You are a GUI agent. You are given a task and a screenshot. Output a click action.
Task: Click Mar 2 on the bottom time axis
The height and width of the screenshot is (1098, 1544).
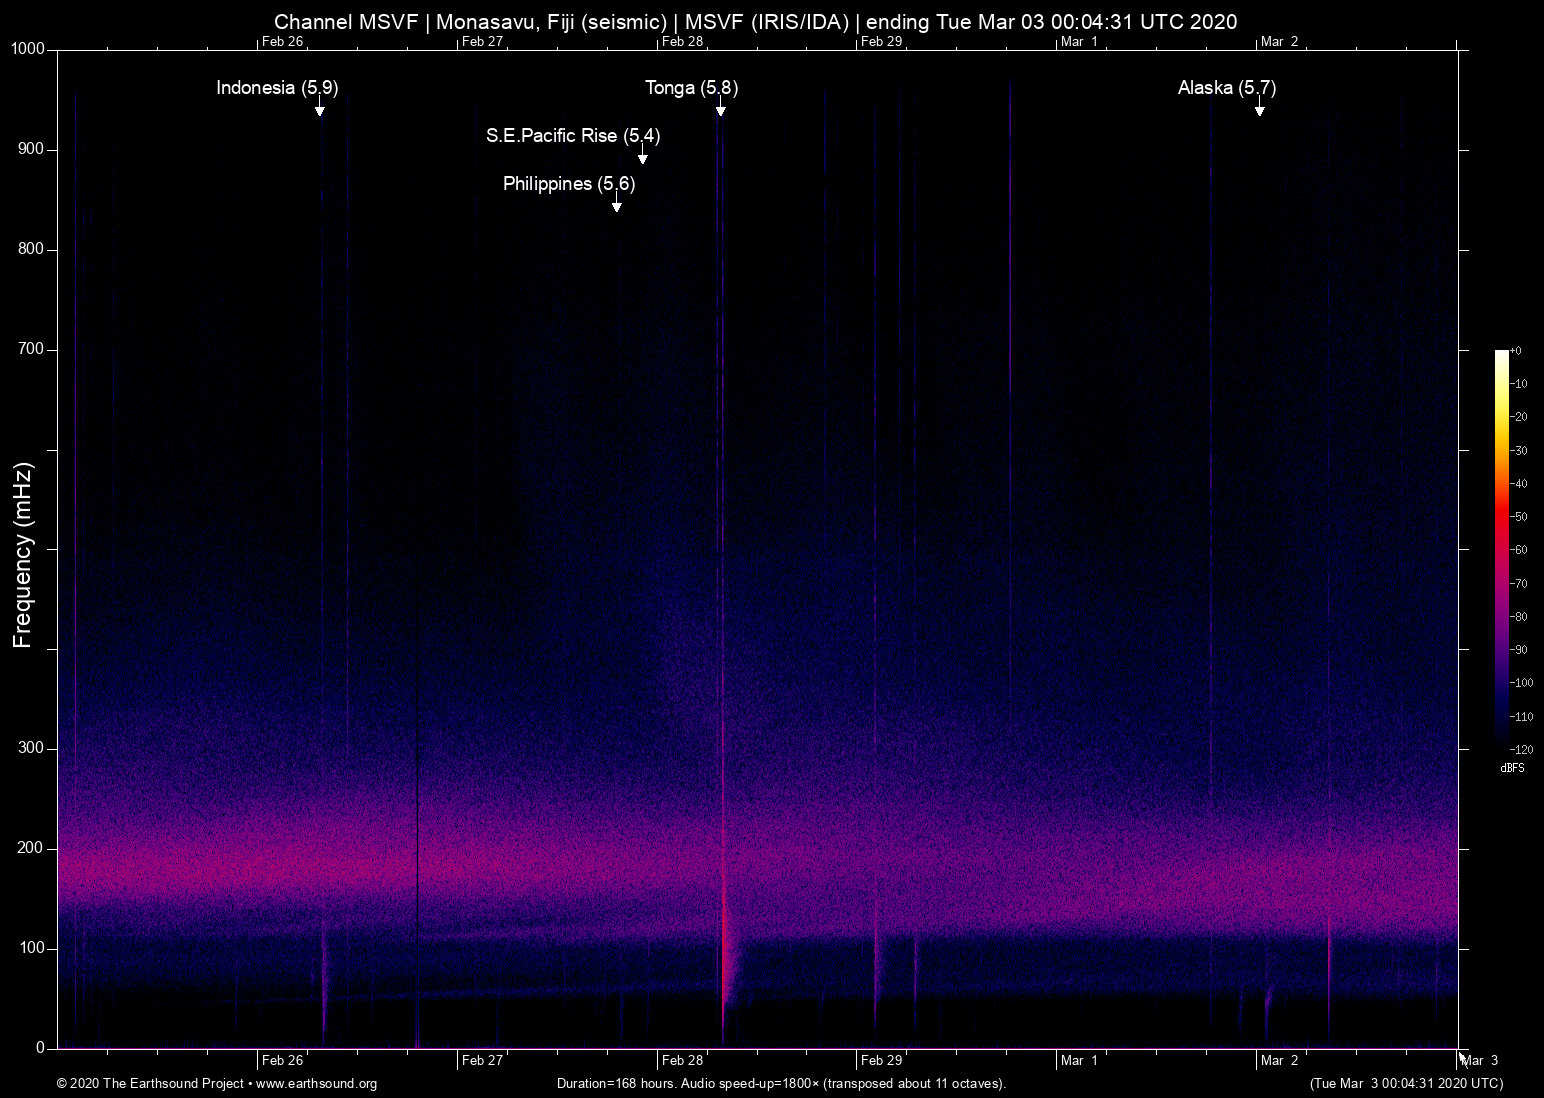pyautogui.click(x=1280, y=1061)
